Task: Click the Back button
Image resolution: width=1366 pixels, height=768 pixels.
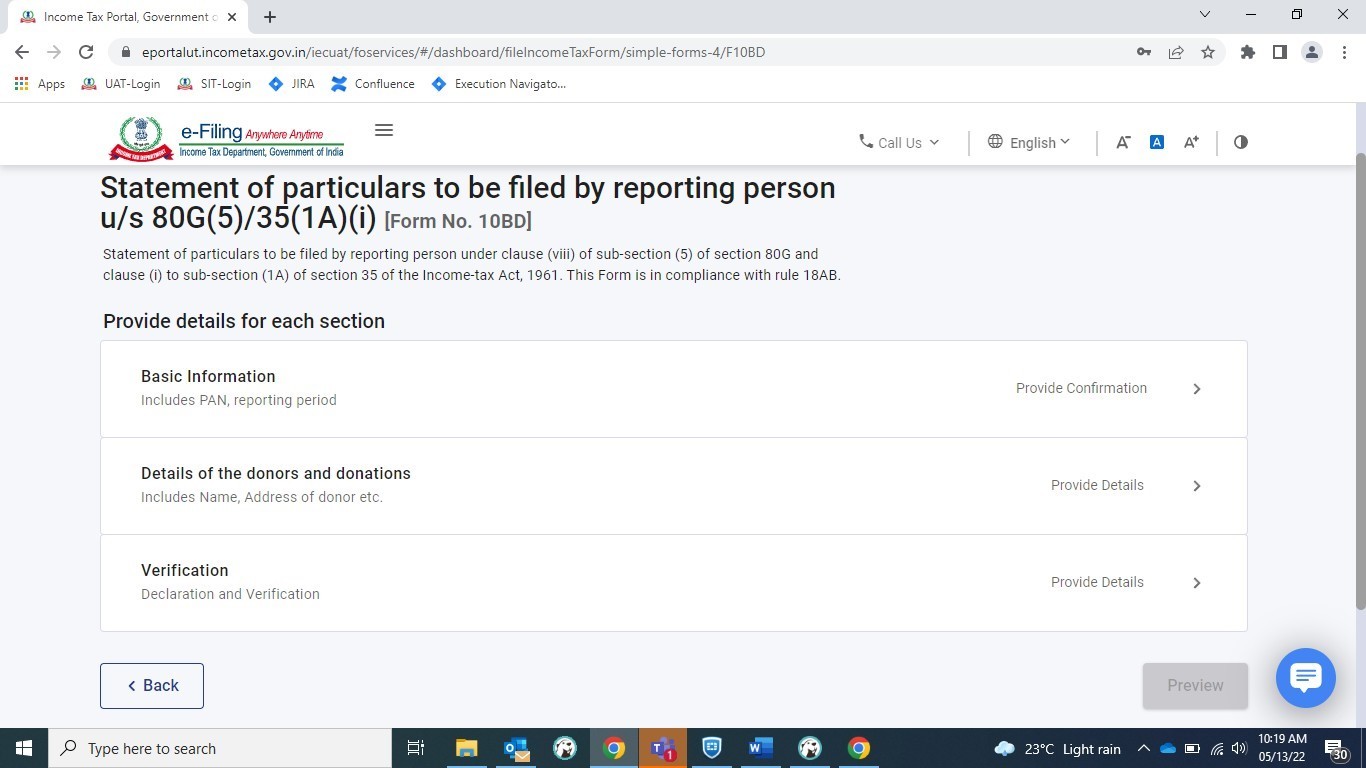Action: pos(152,686)
